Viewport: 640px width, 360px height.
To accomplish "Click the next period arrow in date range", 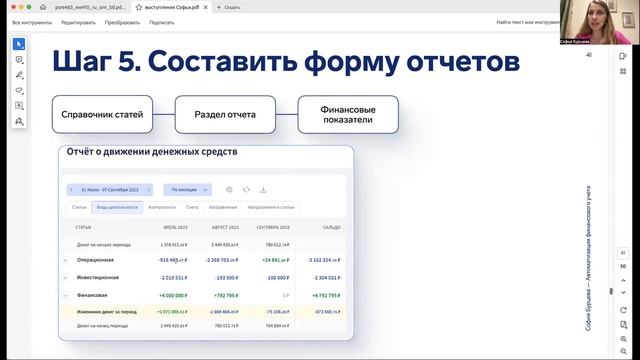I will (149, 190).
